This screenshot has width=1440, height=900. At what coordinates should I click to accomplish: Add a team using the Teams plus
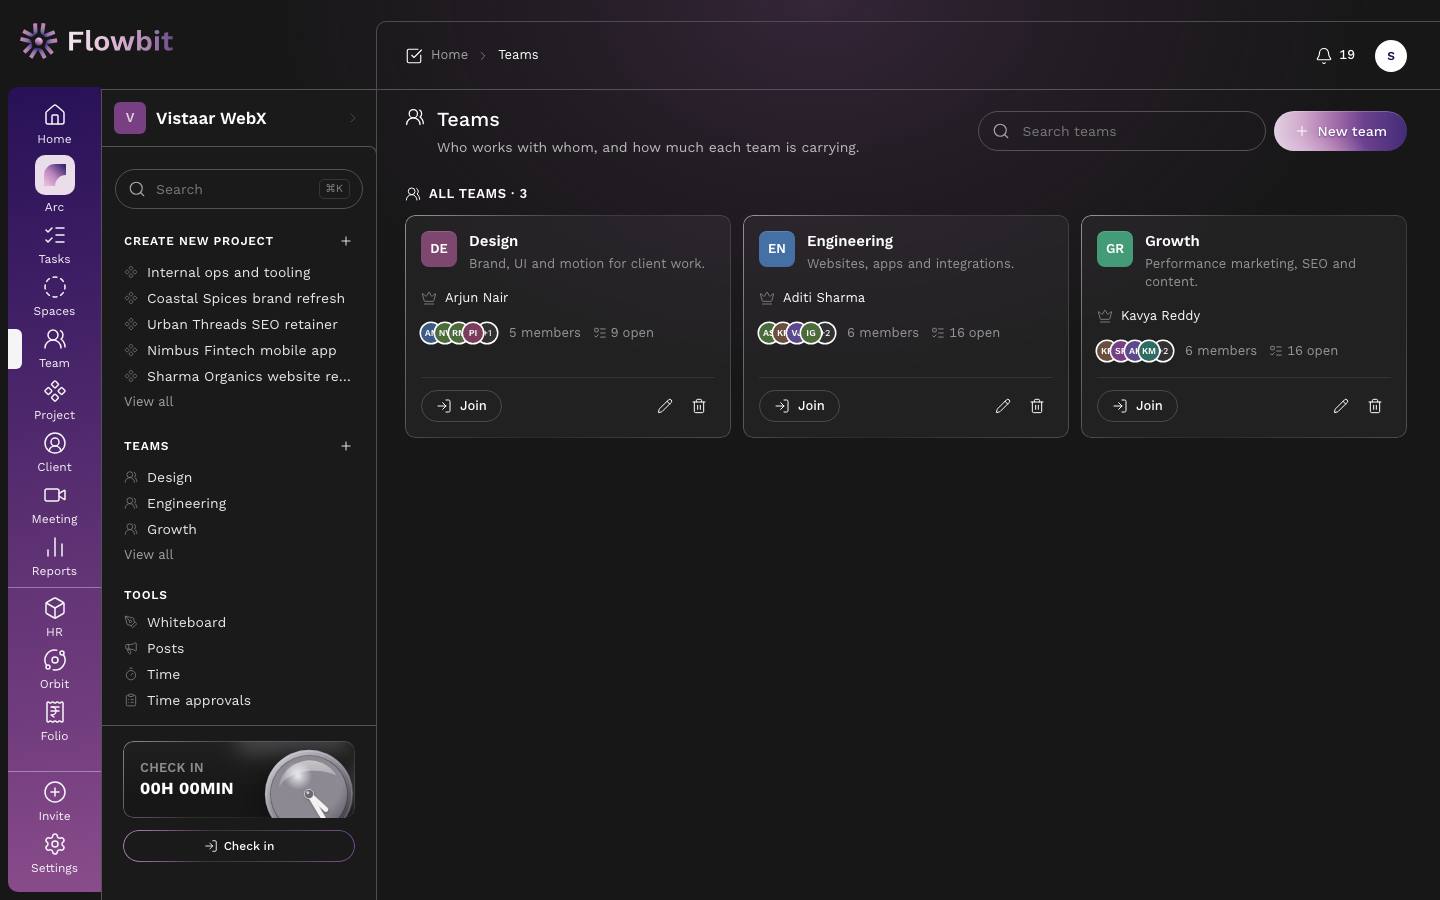point(346,446)
